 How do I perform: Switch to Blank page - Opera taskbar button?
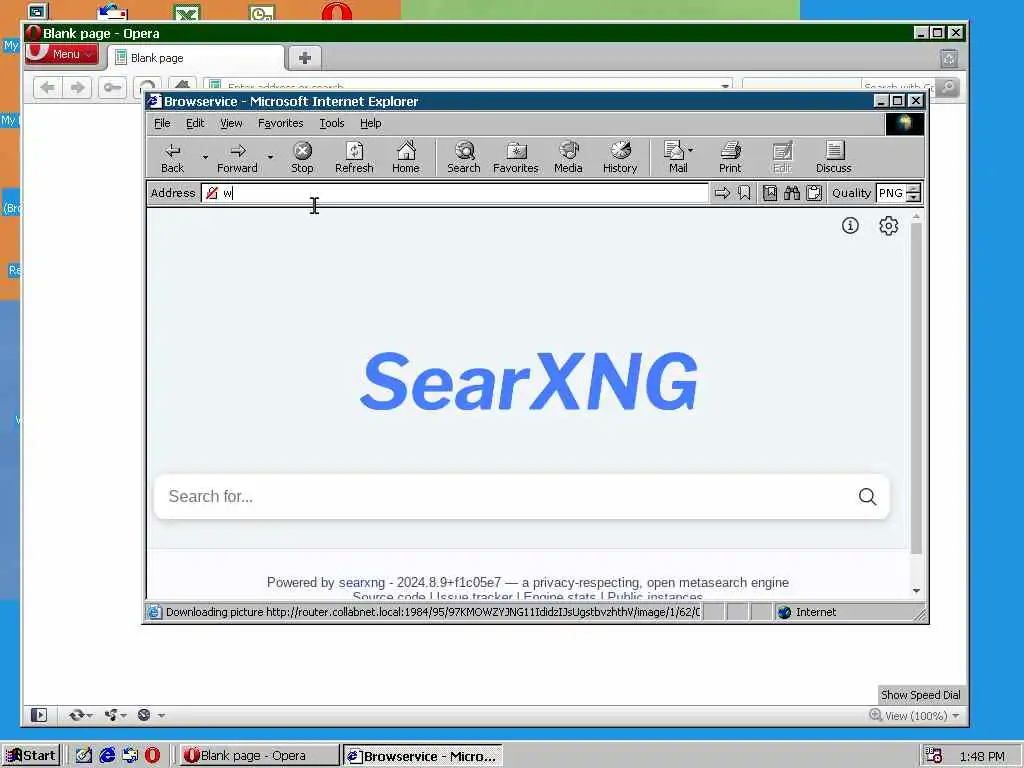[259, 756]
